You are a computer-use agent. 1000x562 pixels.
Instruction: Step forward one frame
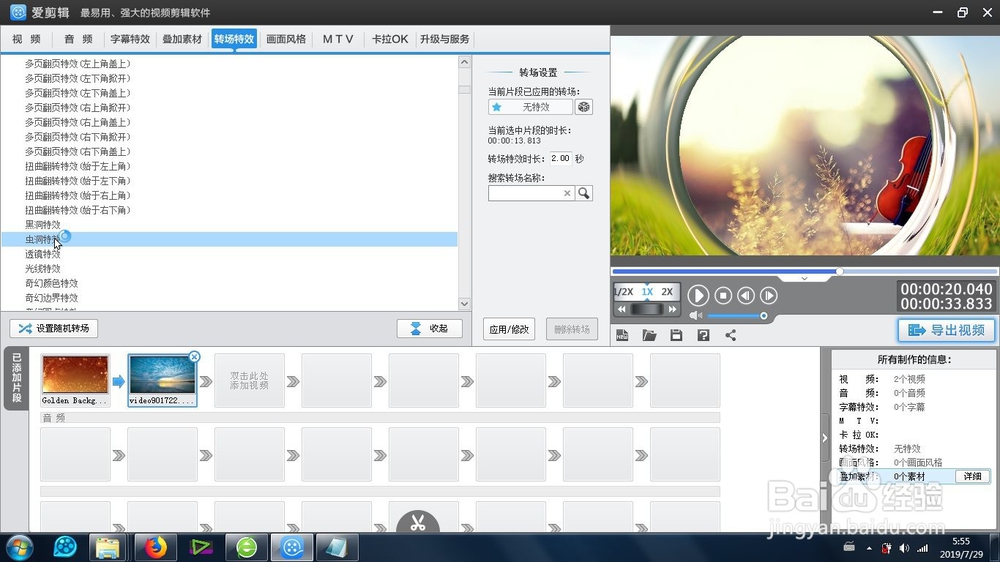(768, 295)
